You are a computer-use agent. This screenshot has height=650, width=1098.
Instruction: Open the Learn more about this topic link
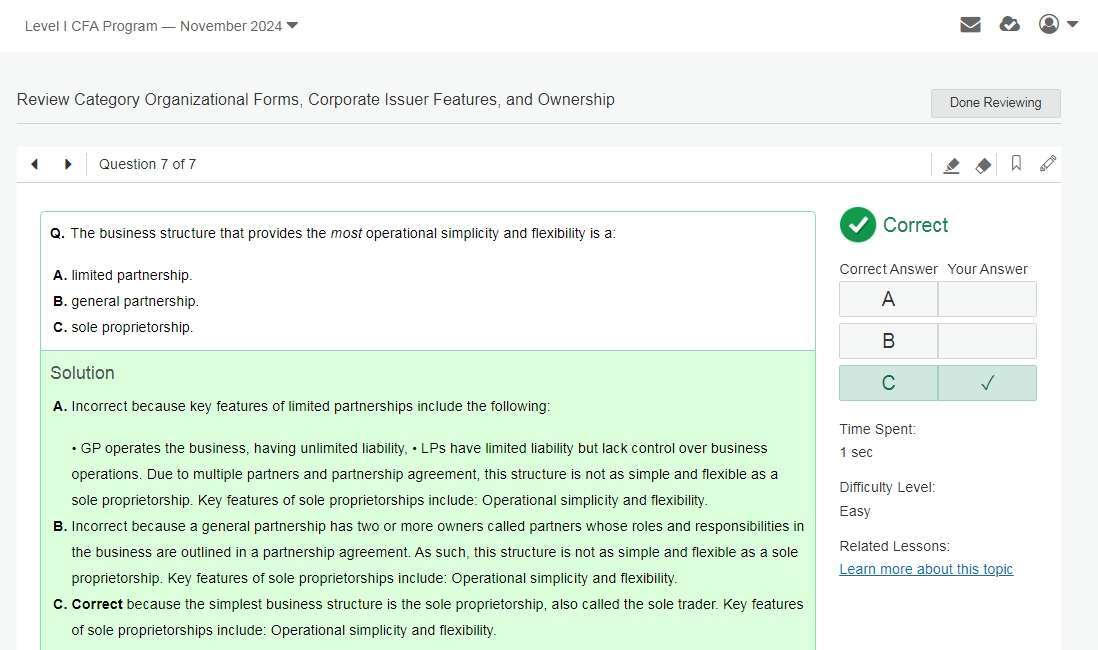(x=926, y=569)
